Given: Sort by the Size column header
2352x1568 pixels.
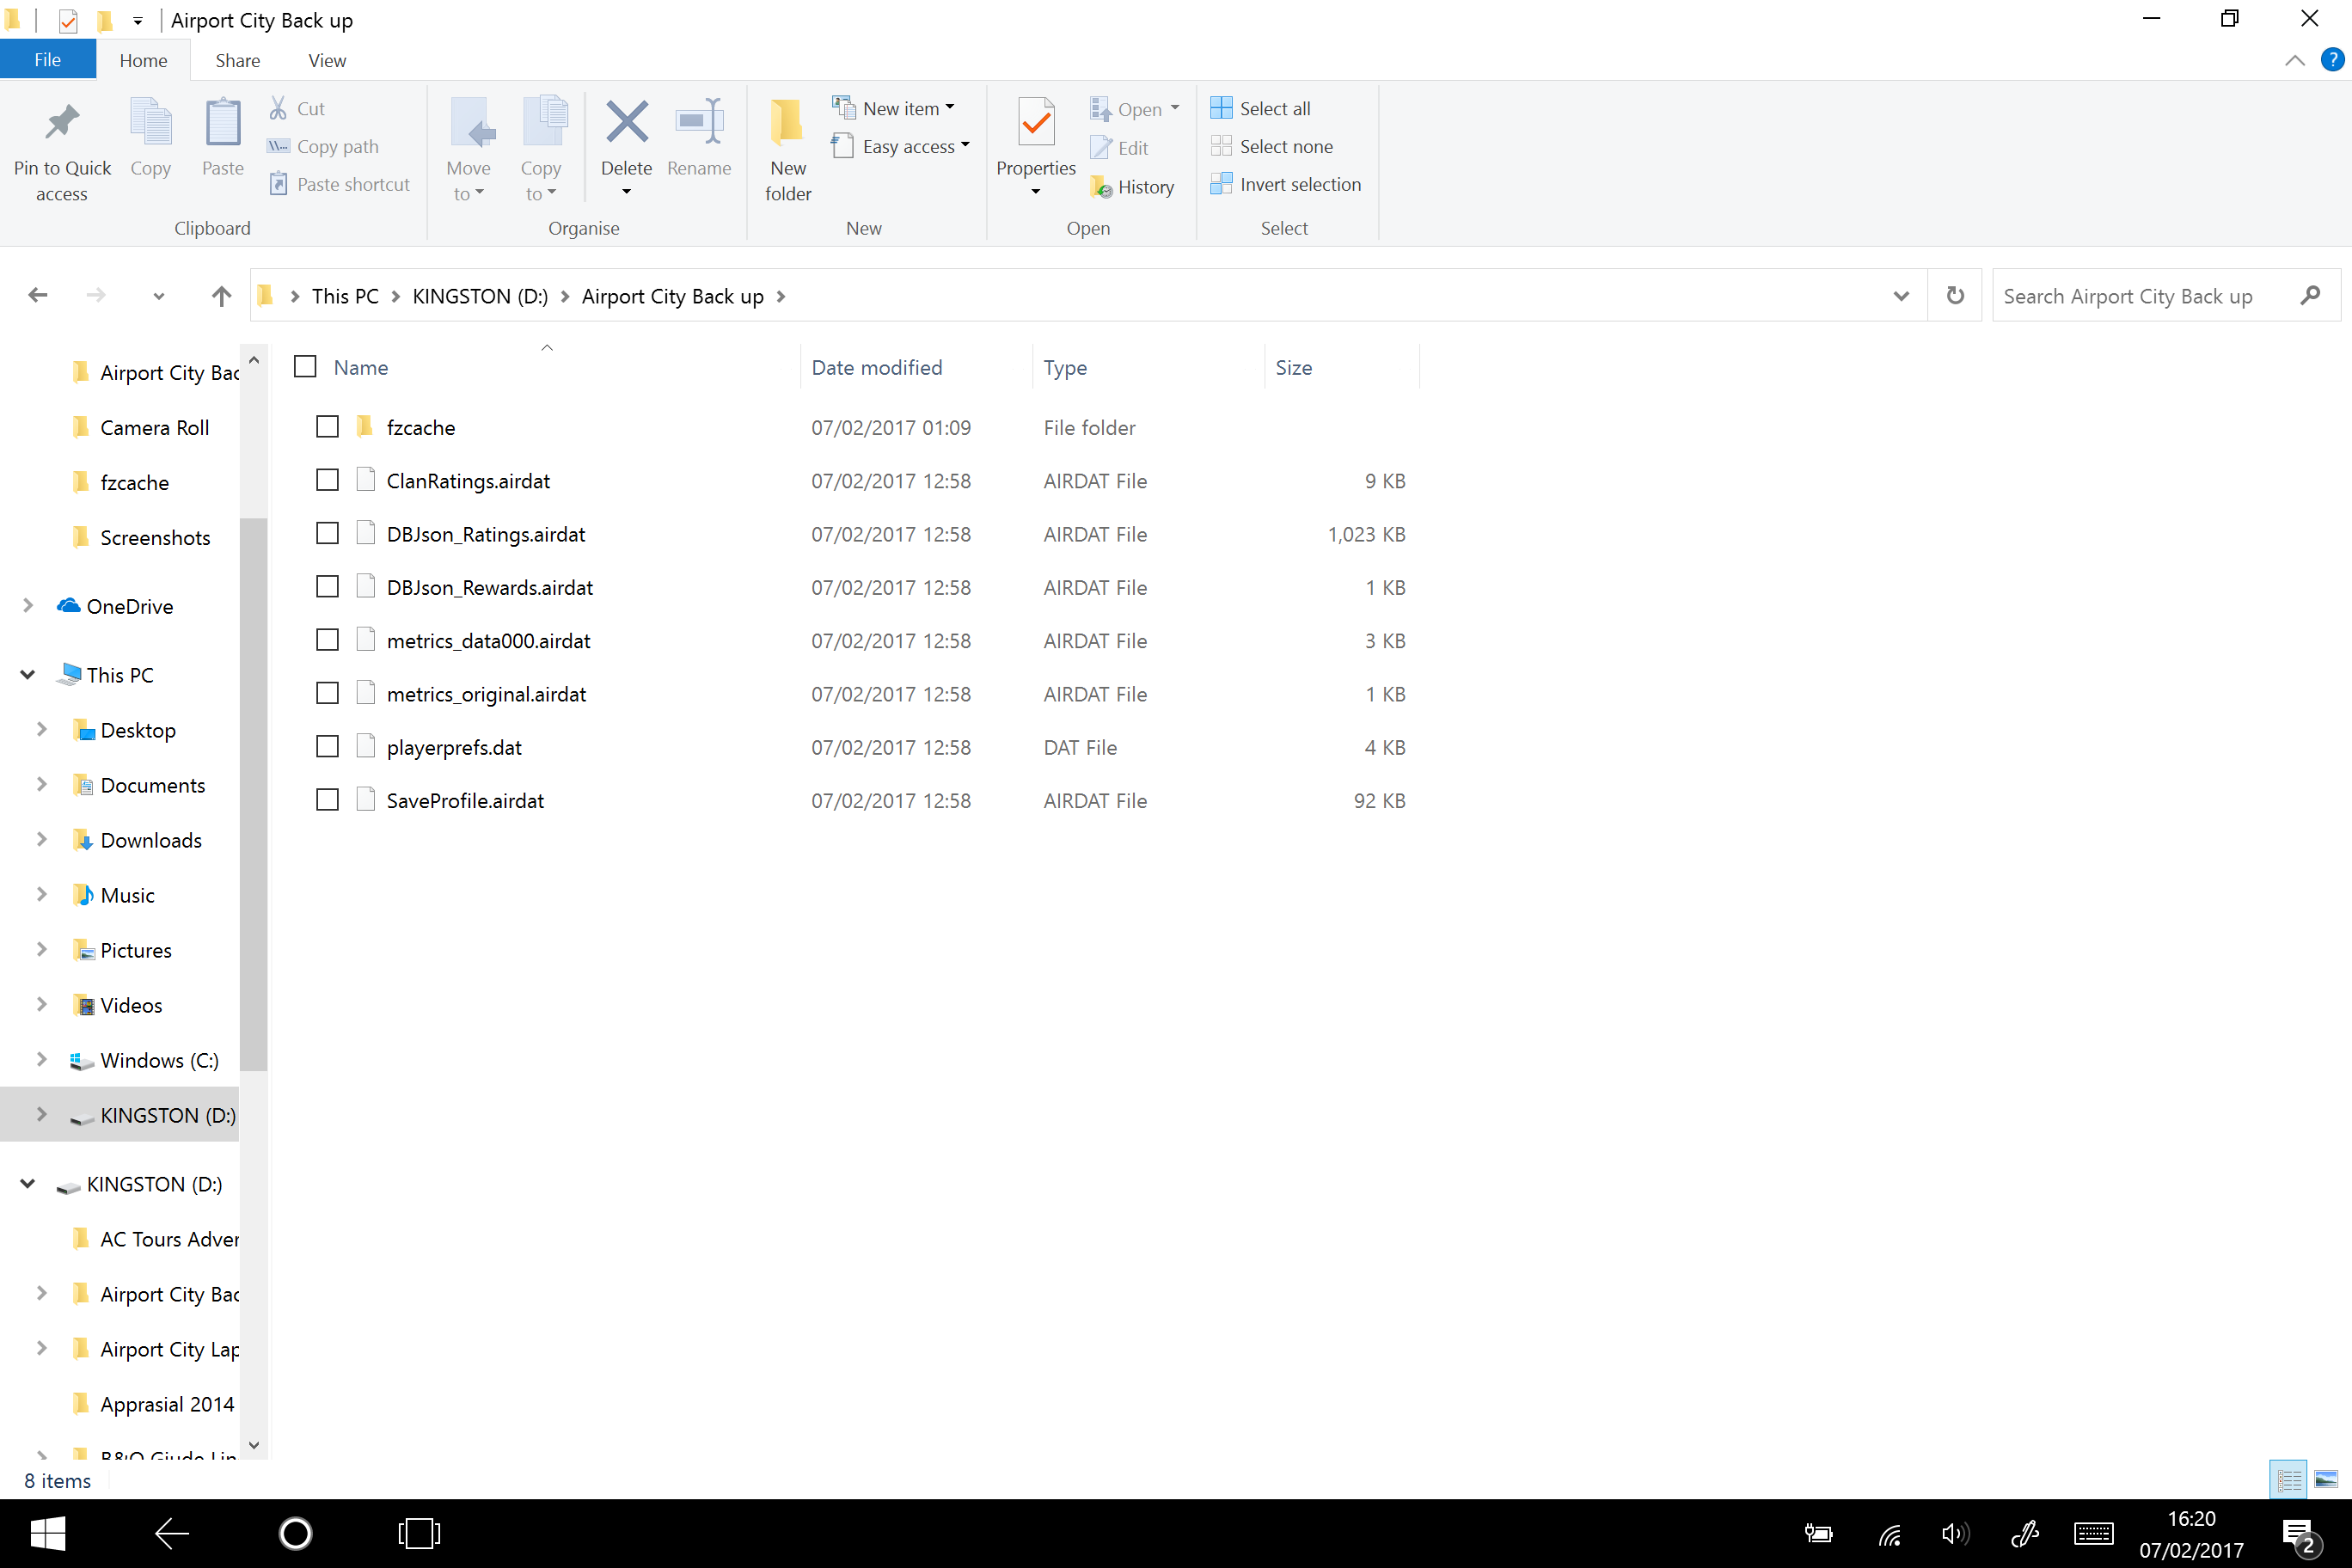Looking at the screenshot, I should (x=1342, y=367).
